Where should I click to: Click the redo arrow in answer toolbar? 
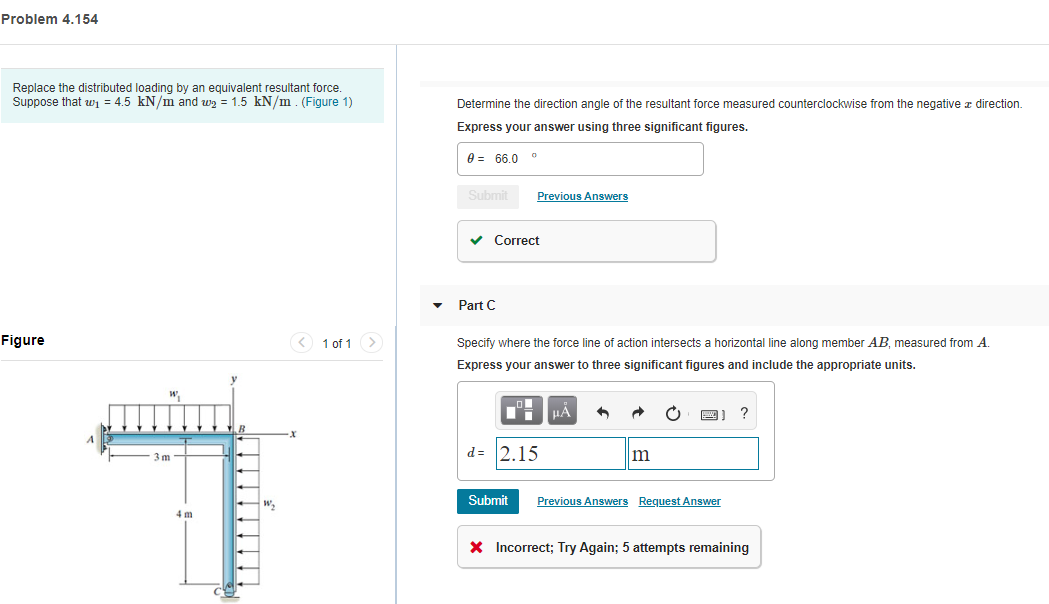pyautogui.click(x=637, y=411)
